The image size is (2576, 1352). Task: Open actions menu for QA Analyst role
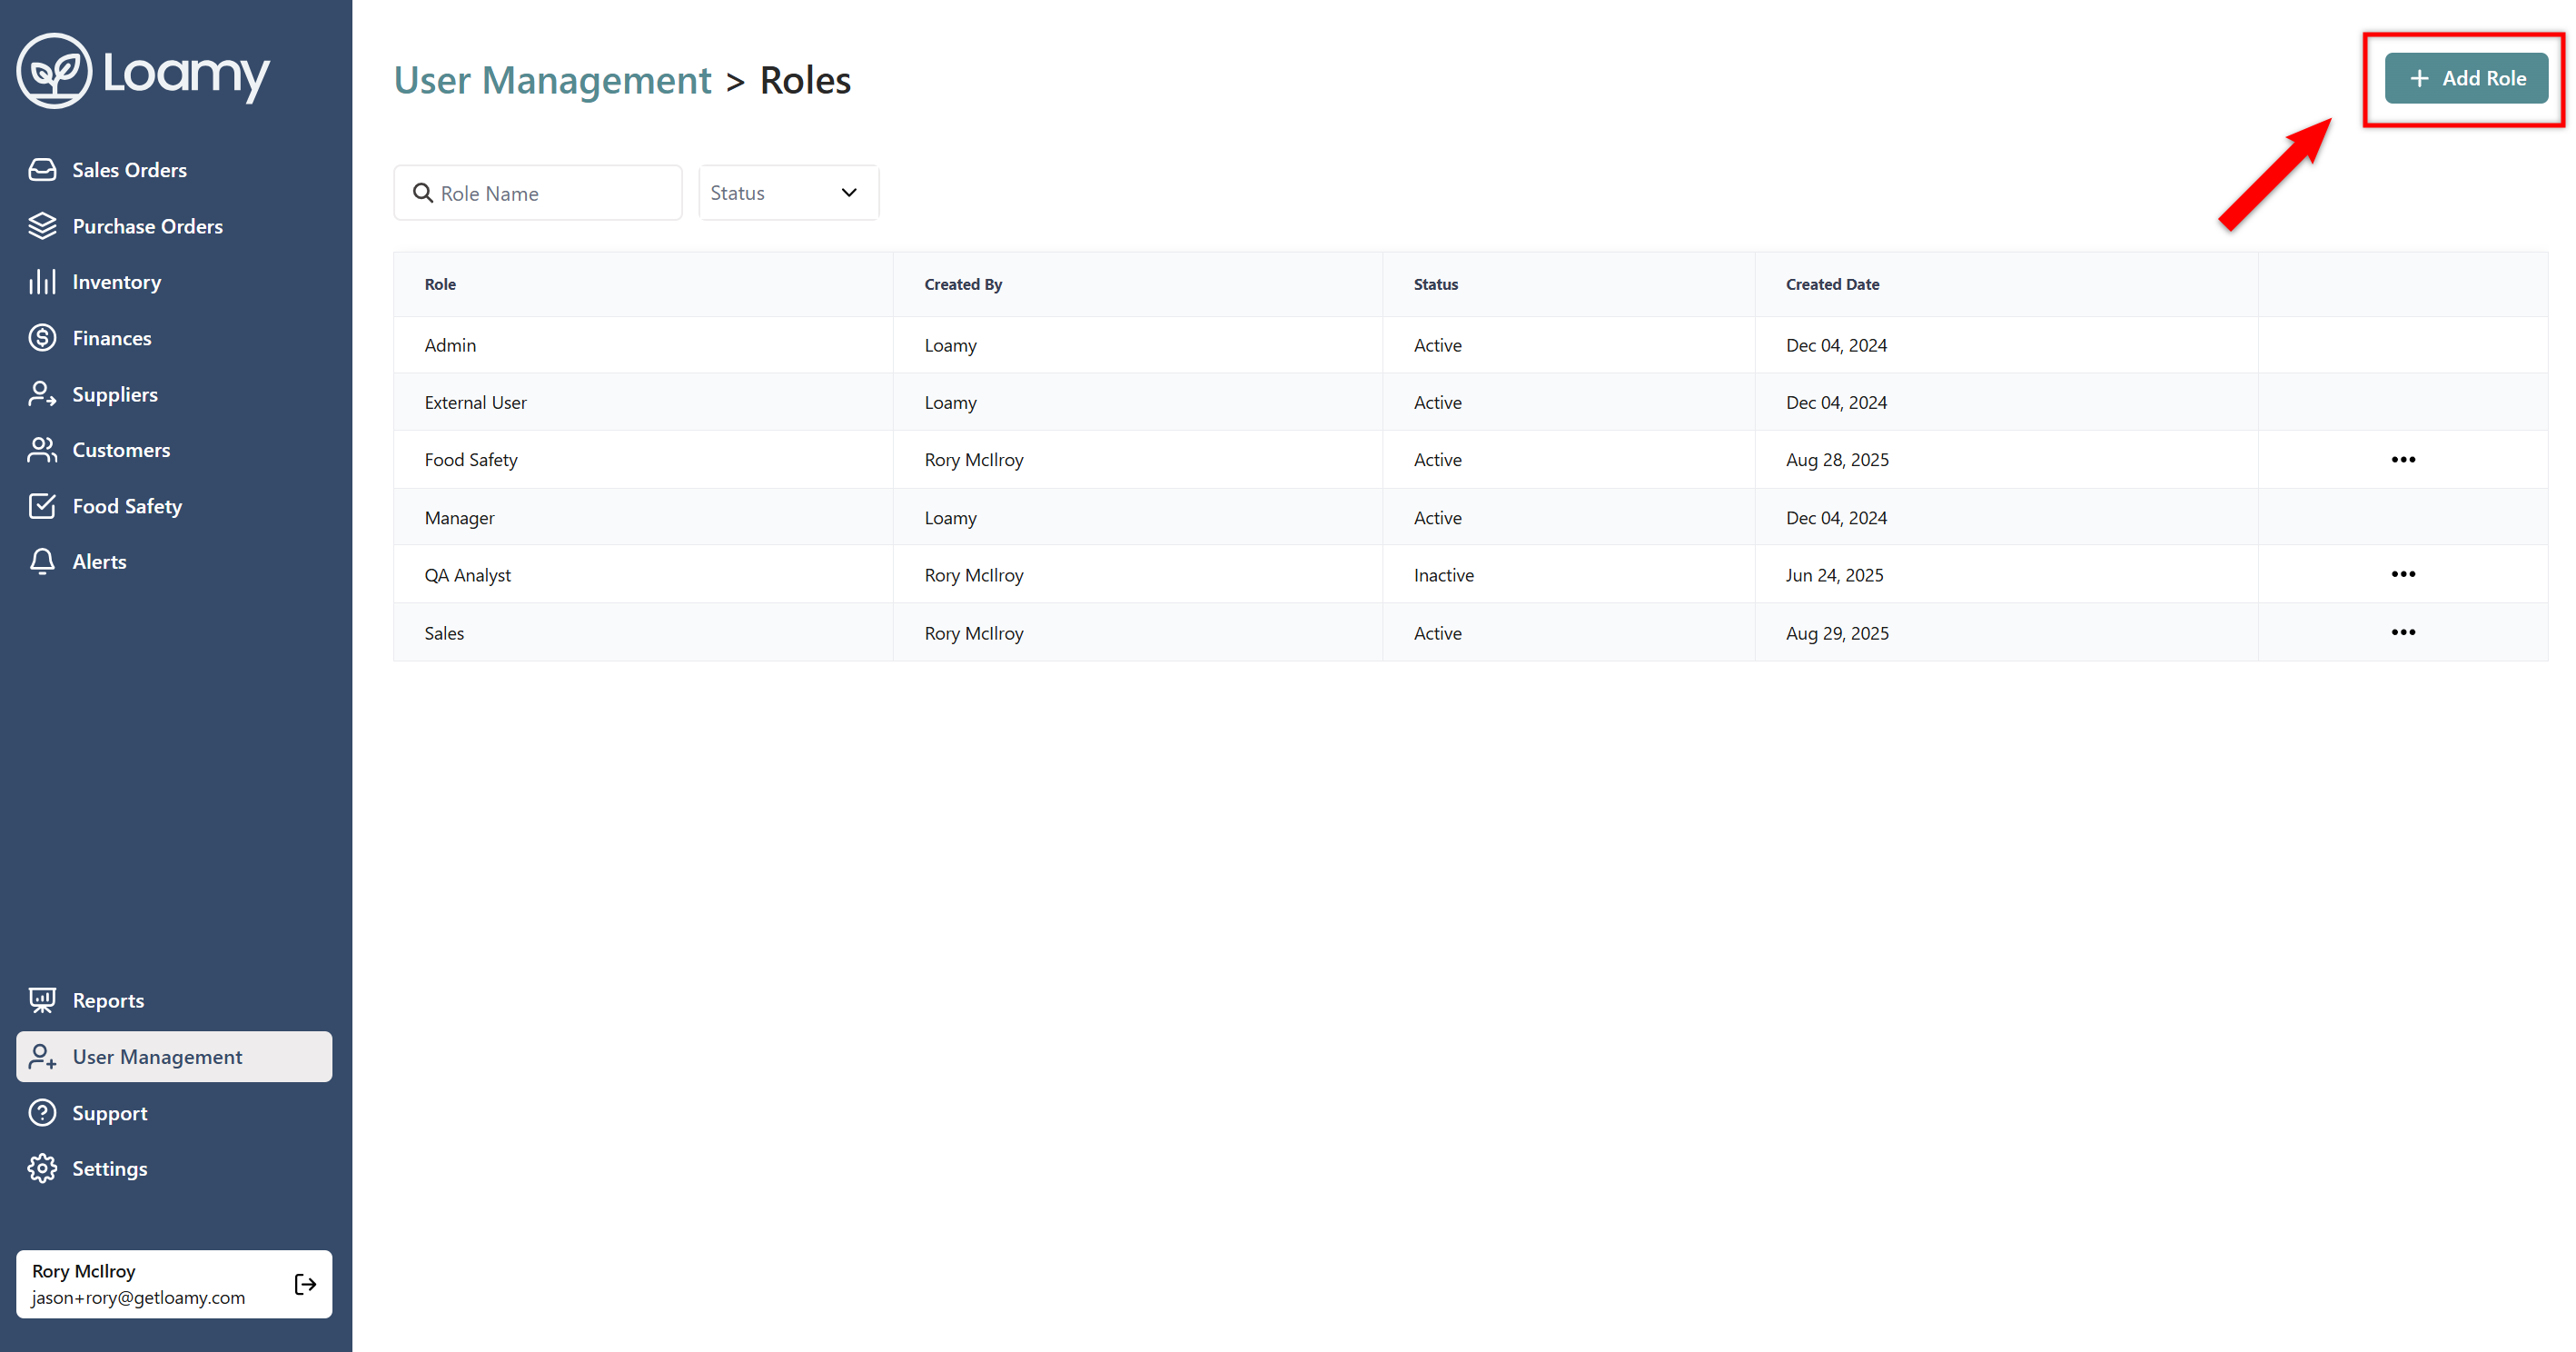pyautogui.click(x=2402, y=575)
